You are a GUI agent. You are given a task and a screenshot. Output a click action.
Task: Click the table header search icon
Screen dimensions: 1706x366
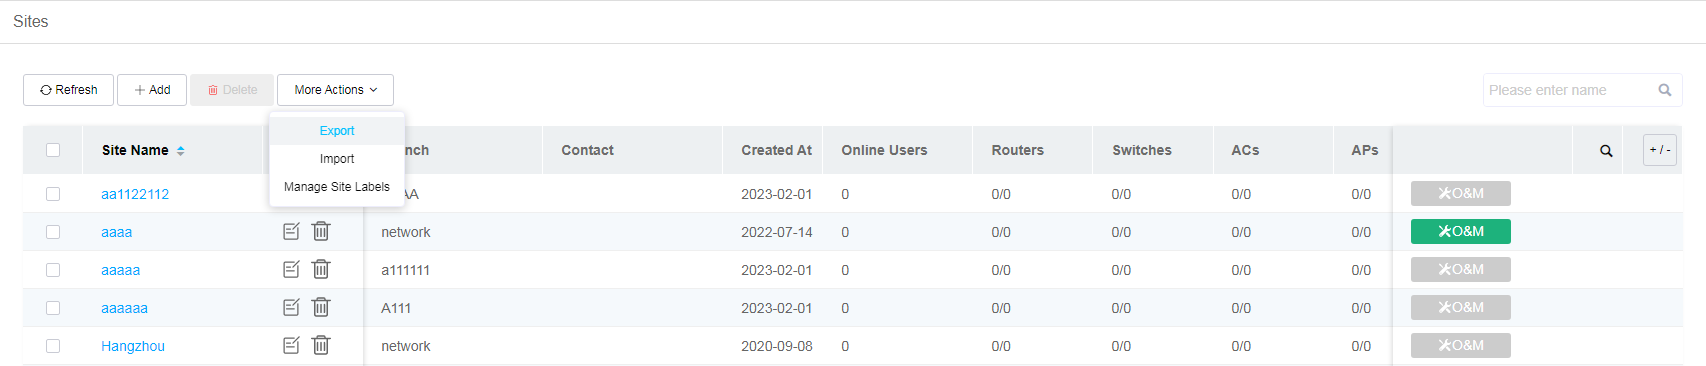pos(1606,151)
